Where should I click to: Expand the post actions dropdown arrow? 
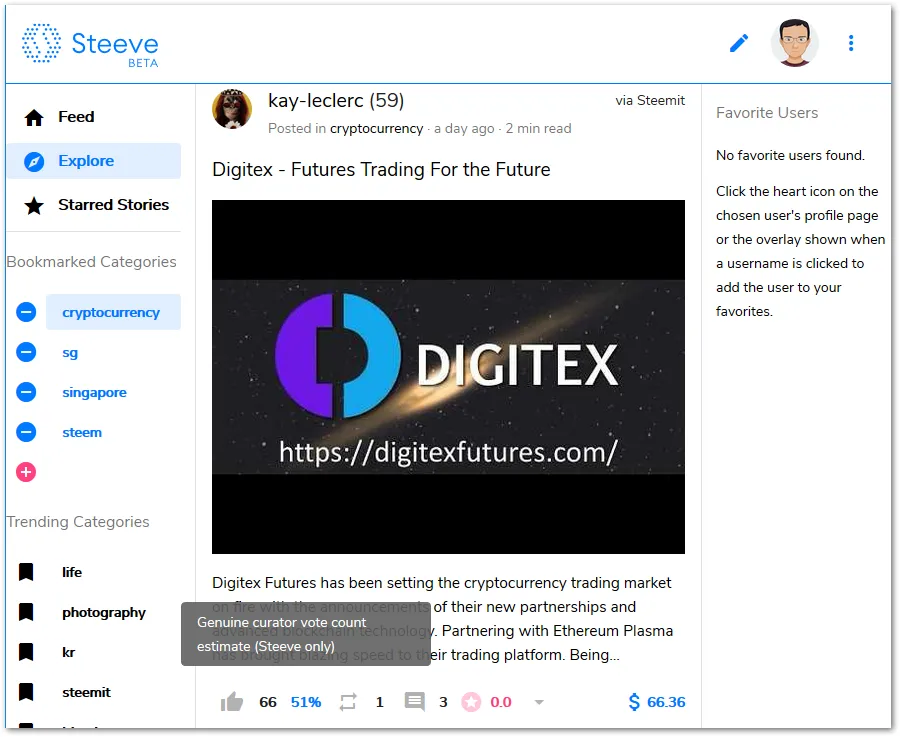[x=539, y=703]
